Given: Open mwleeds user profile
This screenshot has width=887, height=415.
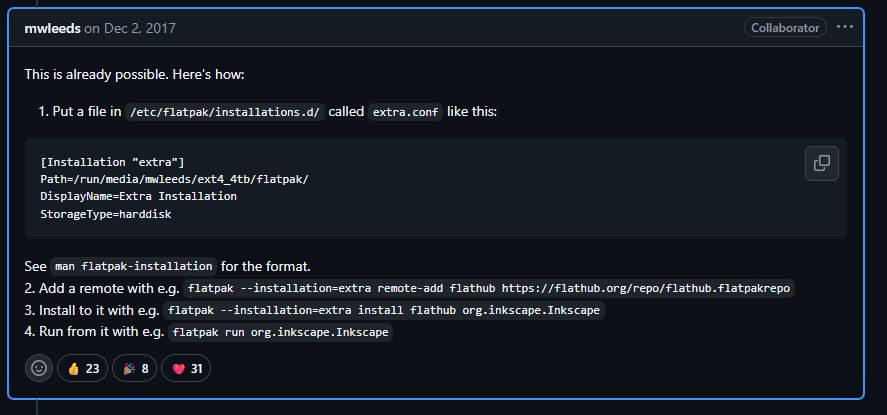Looking at the screenshot, I should point(52,28).
